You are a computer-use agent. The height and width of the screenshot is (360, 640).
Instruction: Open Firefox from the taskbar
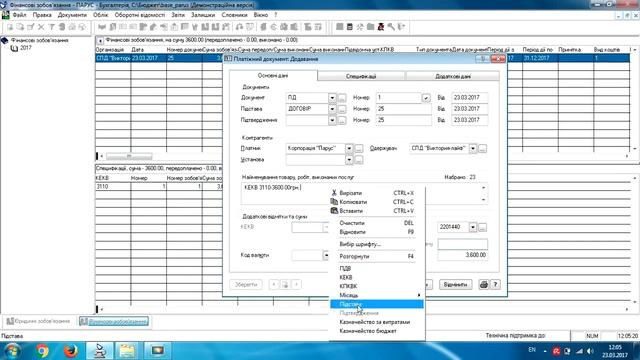click(71, 351)
